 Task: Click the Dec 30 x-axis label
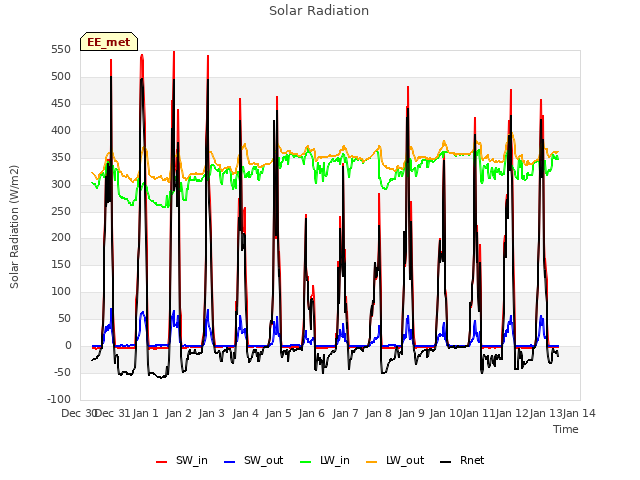[79, 413]
